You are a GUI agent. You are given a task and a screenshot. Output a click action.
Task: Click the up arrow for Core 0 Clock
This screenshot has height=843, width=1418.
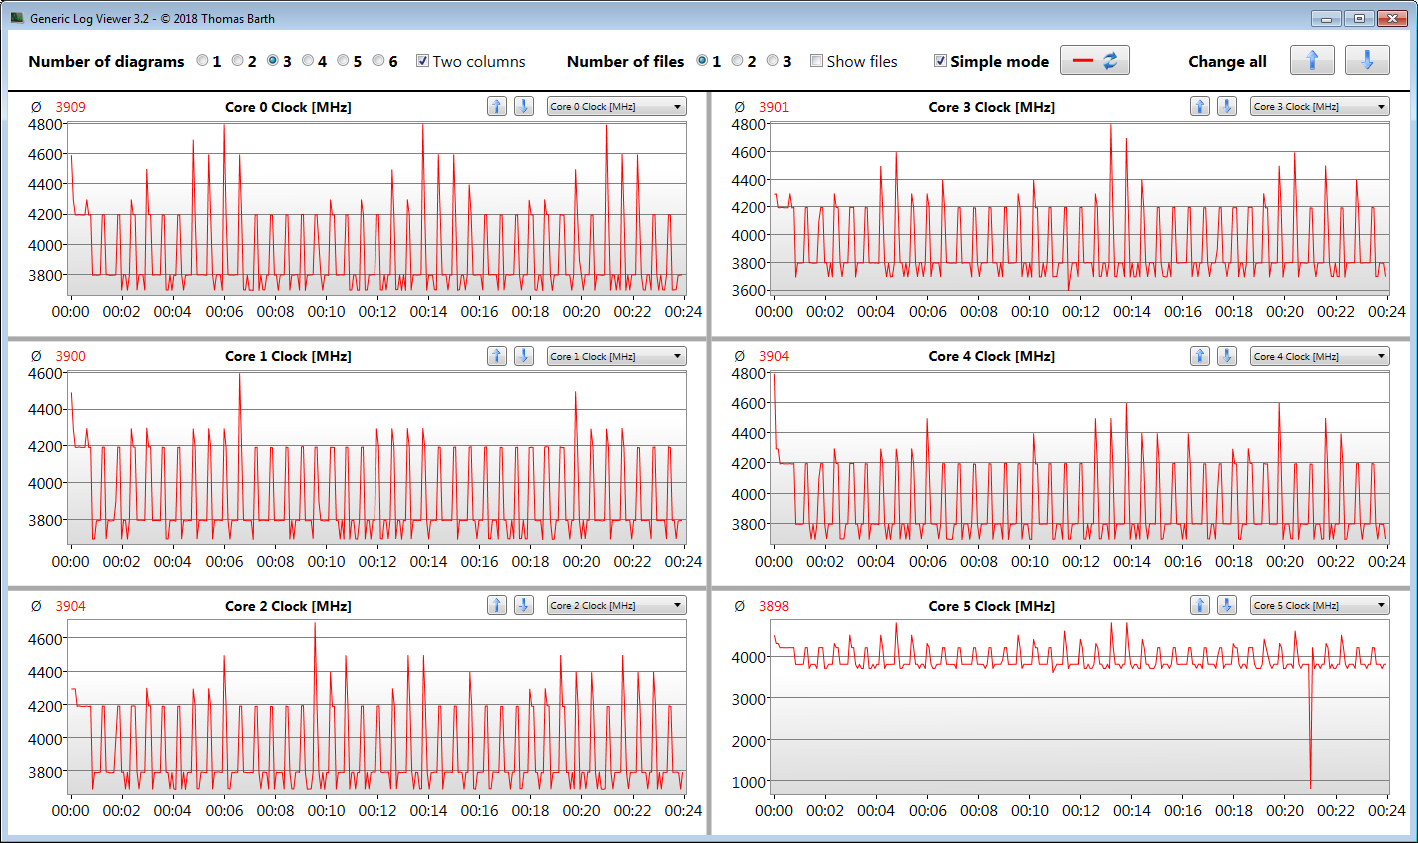(497, 107)
